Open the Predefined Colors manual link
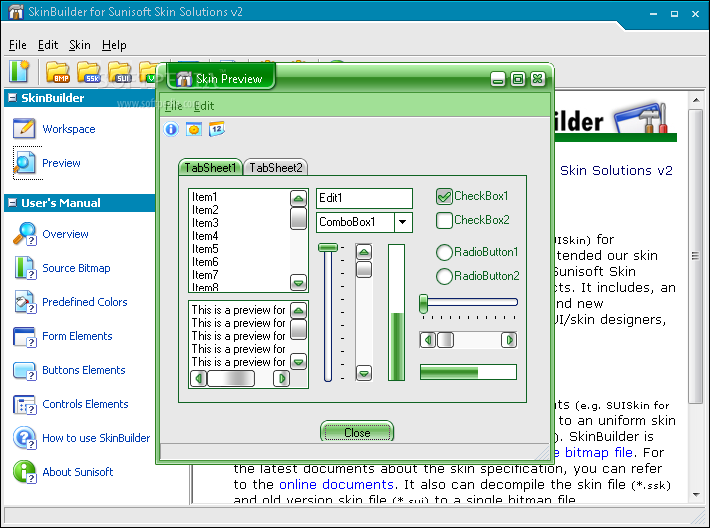The height and width of the screenshot is (528, 710). [x=85, y=302]
